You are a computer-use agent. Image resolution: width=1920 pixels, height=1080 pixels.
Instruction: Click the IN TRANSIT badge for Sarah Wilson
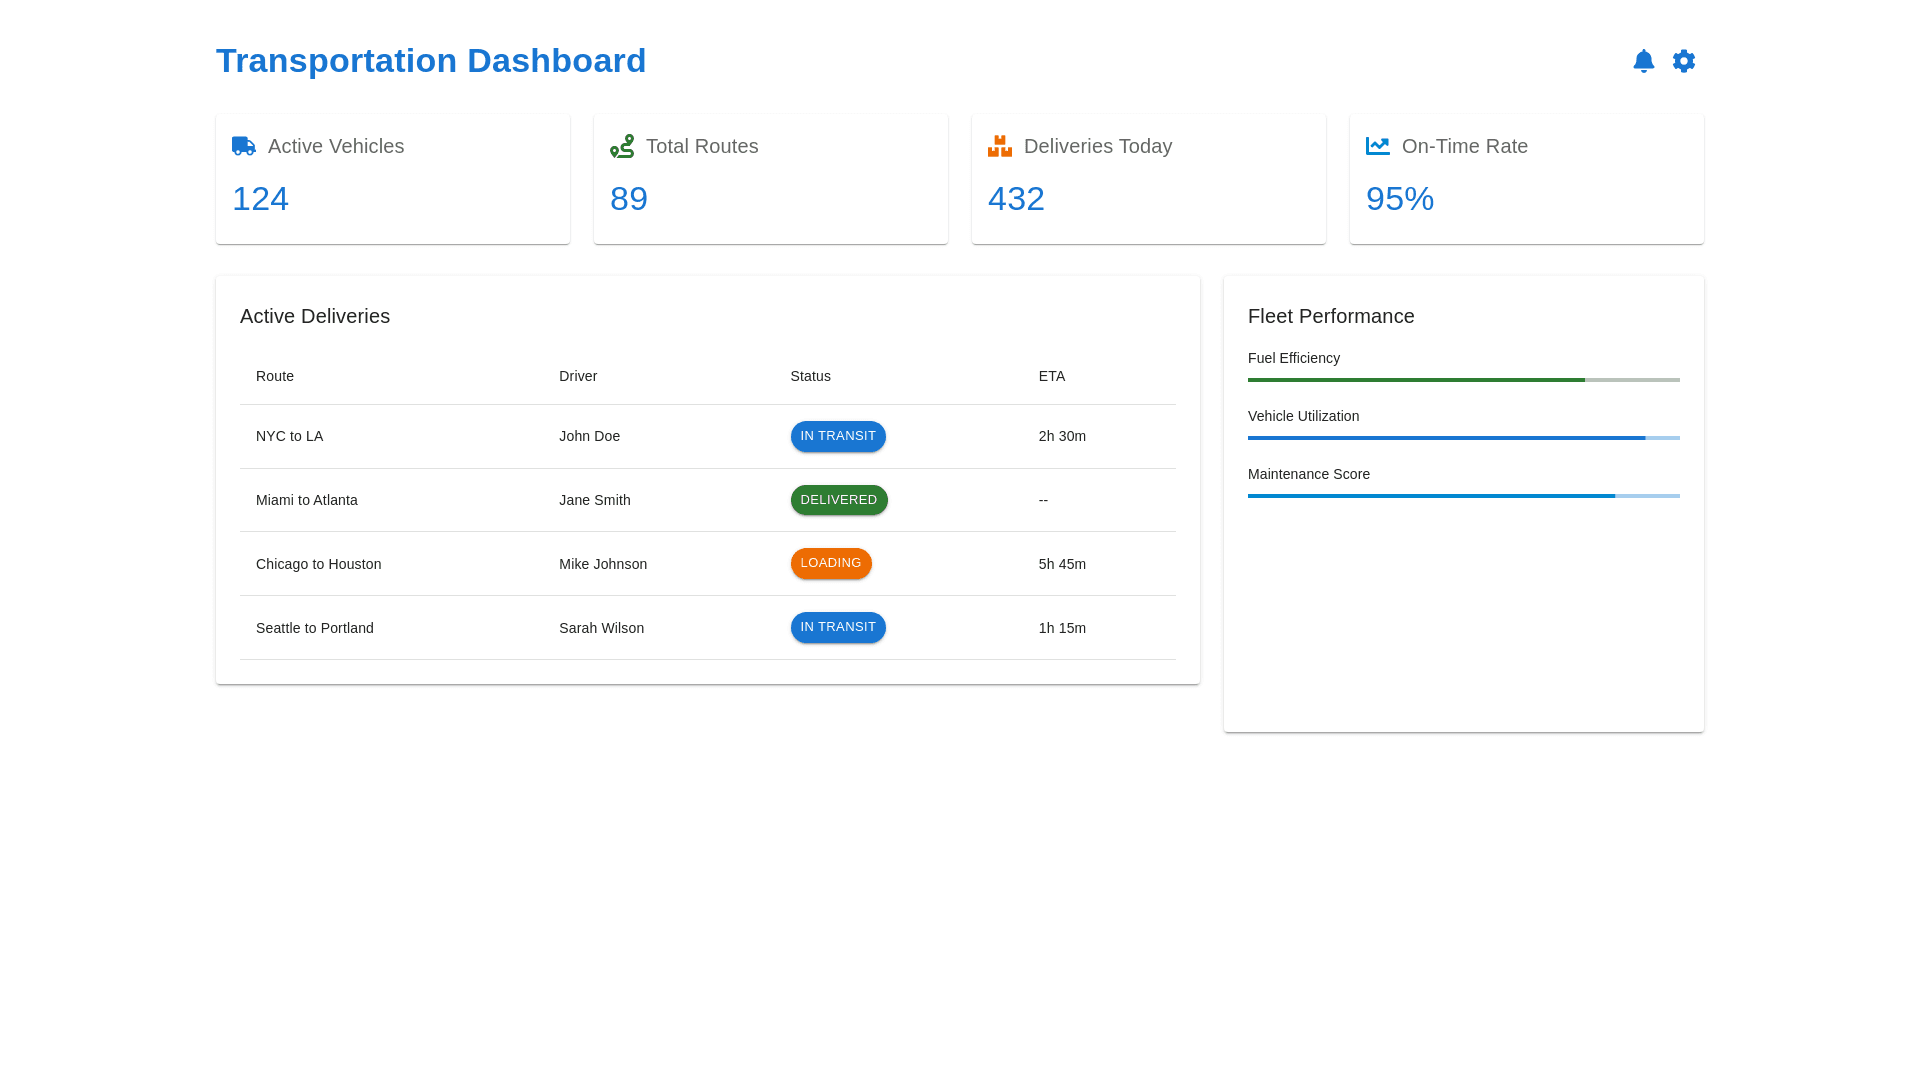838,627
